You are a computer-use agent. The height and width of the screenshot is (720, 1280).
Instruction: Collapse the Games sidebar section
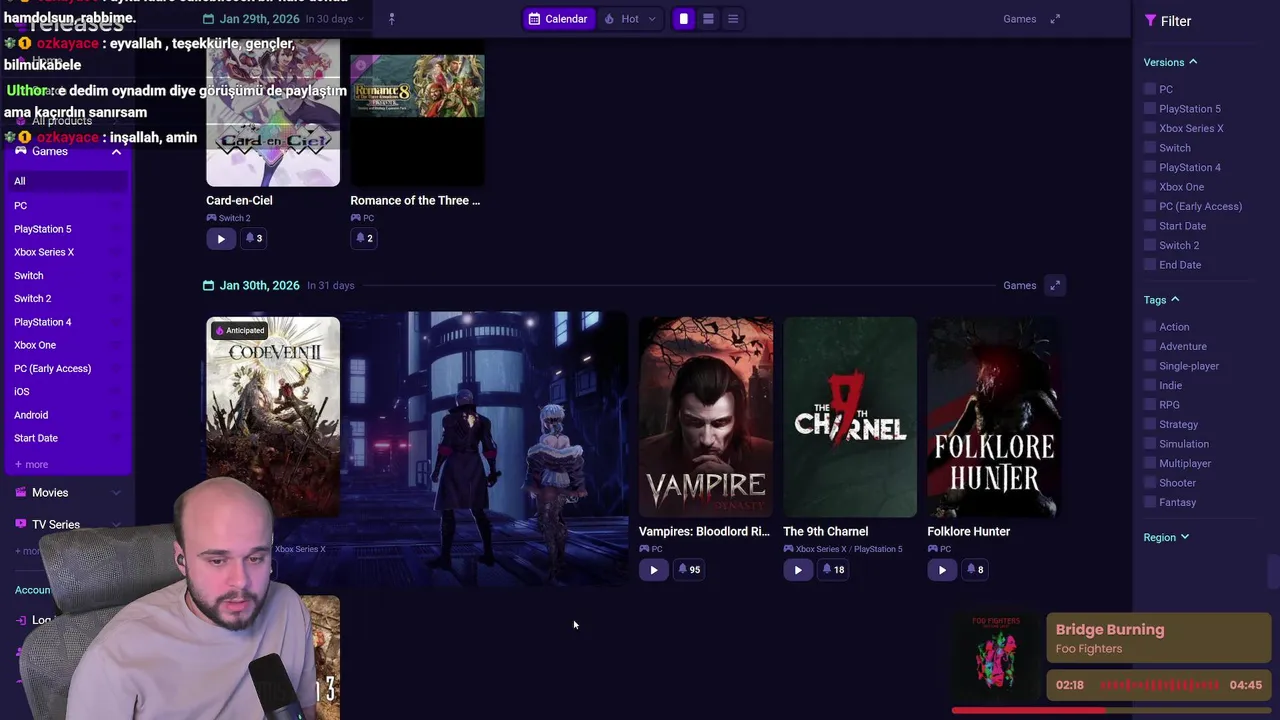[x=116, y=152]
